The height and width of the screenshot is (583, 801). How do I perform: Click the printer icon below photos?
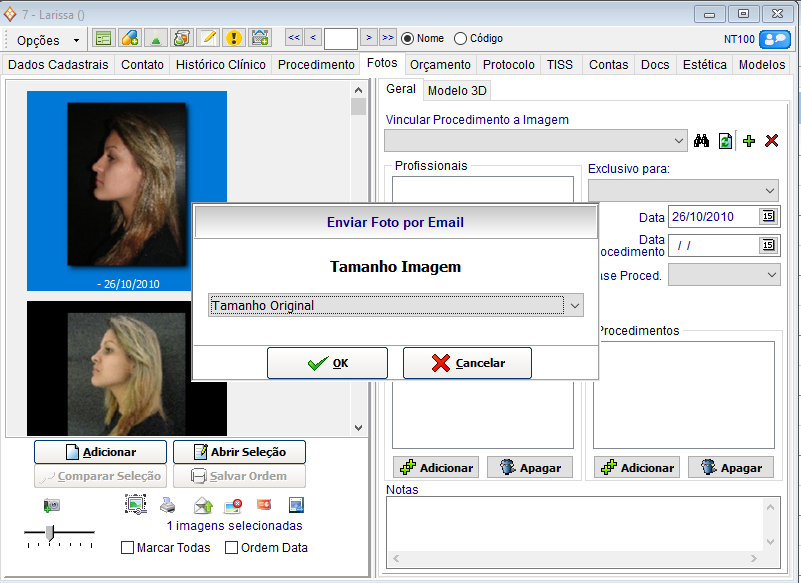(x=169, y=505)
